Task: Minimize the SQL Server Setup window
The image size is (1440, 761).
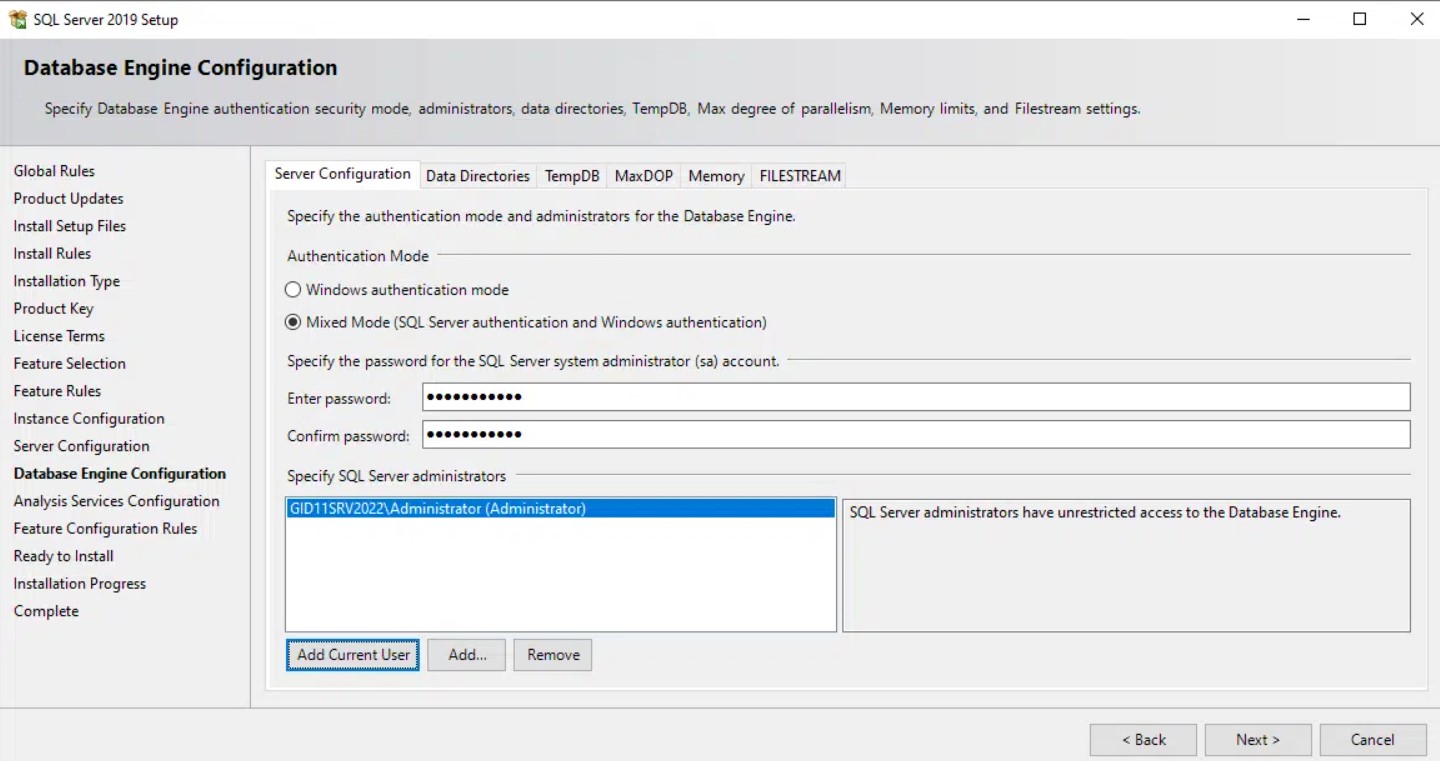Action: [1303, 19]
